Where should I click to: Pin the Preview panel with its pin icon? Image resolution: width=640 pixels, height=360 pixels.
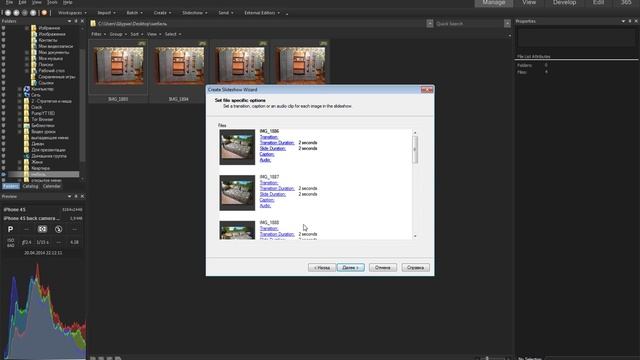coord(76,196)
